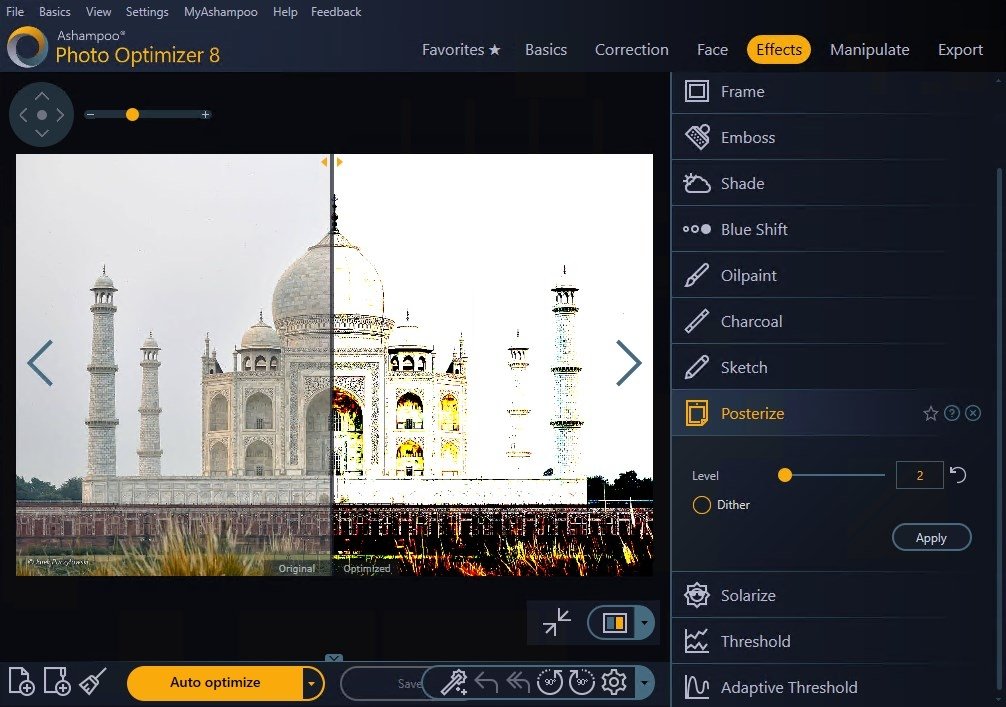Viewport: 1006px width, 707px height.
Task: Click the broom clear-list icon
Action: tap(93, 682)
